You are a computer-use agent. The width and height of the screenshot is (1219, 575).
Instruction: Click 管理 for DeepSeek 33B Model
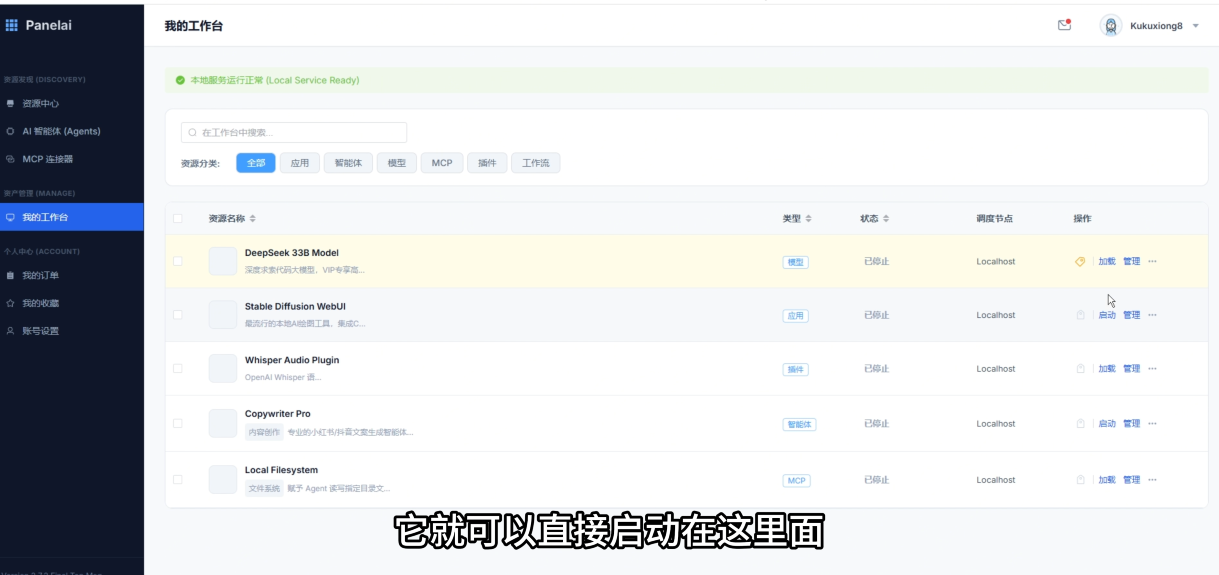click(1131, 261)
